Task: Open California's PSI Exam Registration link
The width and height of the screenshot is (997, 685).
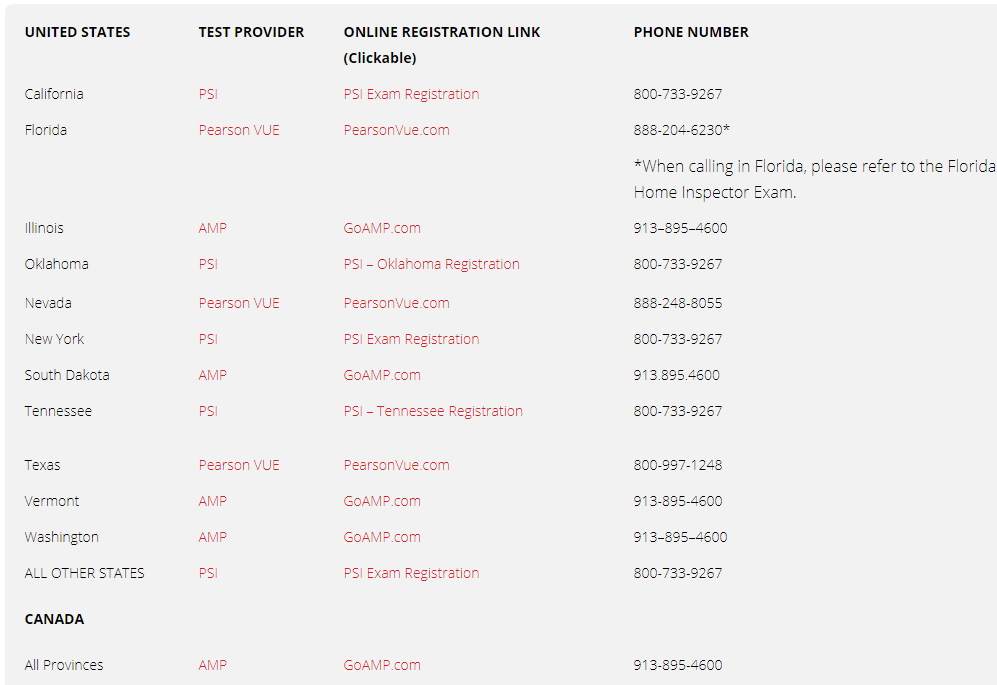Action: pyautogui.click(x=411, y=94)
